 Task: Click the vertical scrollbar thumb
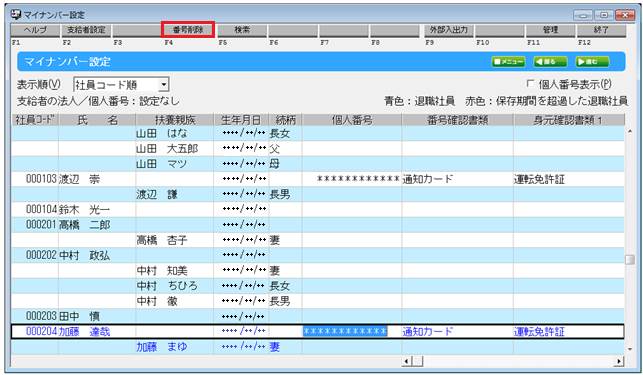(x=630, y=259)
